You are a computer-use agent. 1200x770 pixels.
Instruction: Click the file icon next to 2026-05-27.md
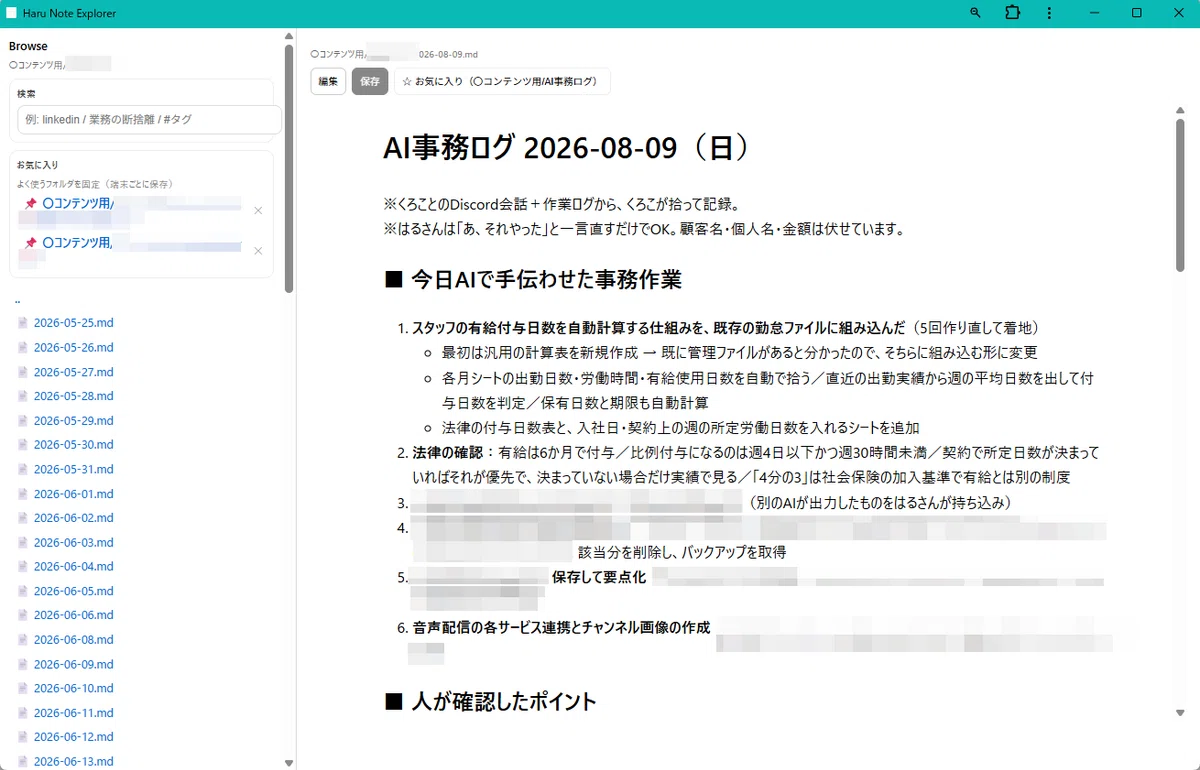(23, 372)
